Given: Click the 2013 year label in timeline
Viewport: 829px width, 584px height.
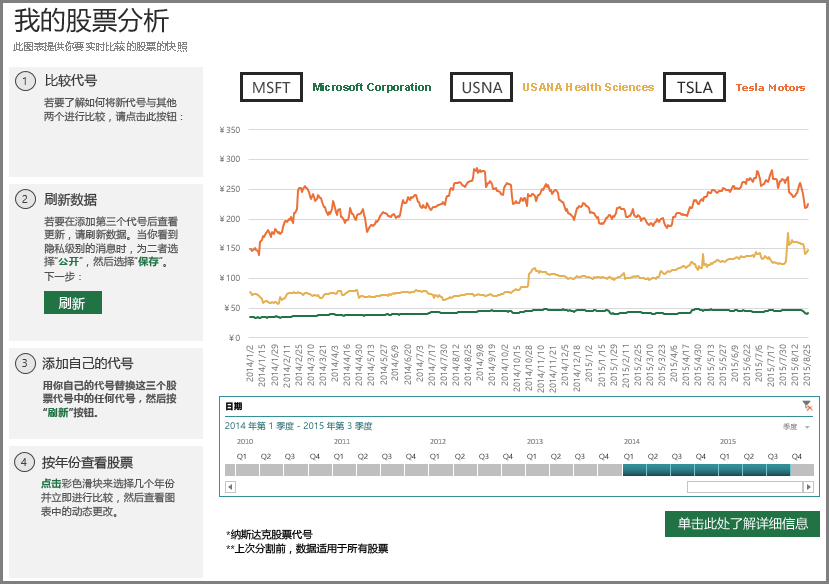Looking at the screenshot, I should [x=535, y=441].
